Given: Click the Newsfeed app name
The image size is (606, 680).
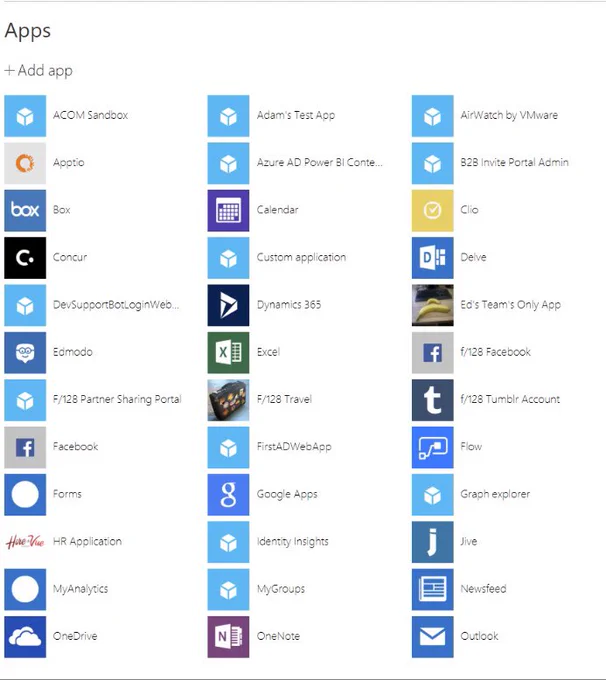Looking at the screenshot, I should (483, 588).
